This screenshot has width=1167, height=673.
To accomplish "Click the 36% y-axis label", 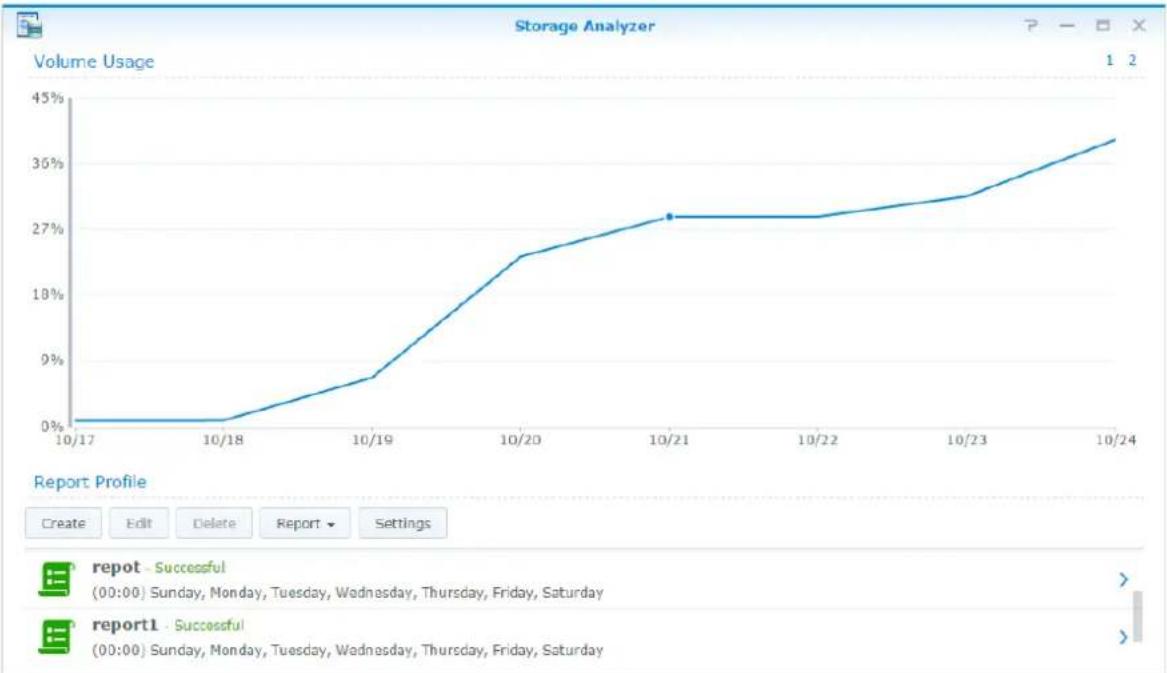I will [48, 163].
